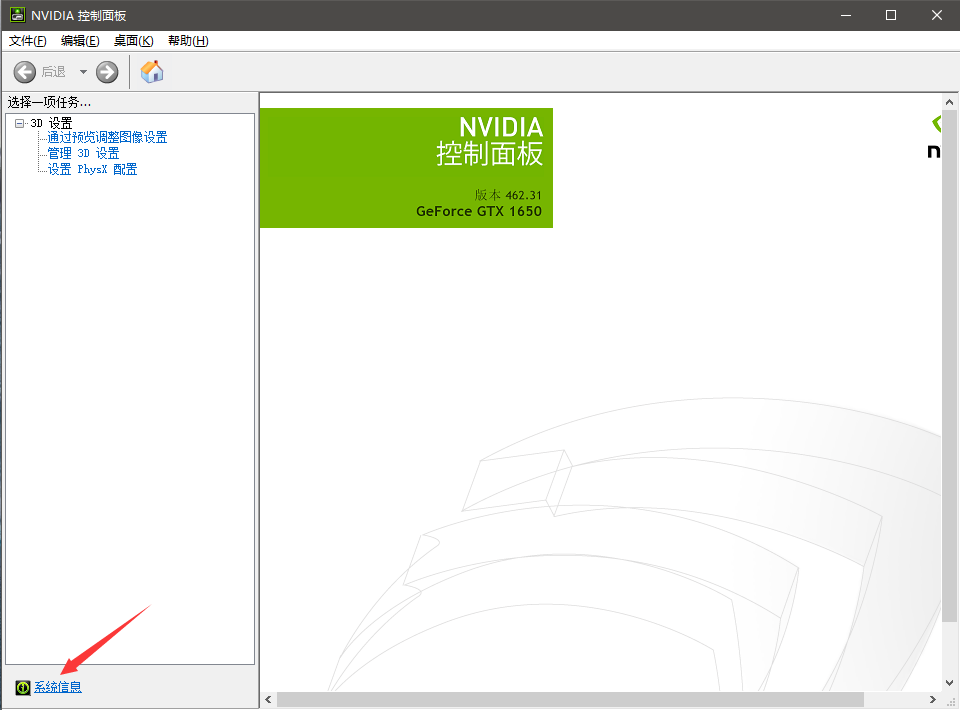Click the GeForce GTX 1650 text
Image resolution: width=960 pixels, height=710 pixels.
(479, 211)
